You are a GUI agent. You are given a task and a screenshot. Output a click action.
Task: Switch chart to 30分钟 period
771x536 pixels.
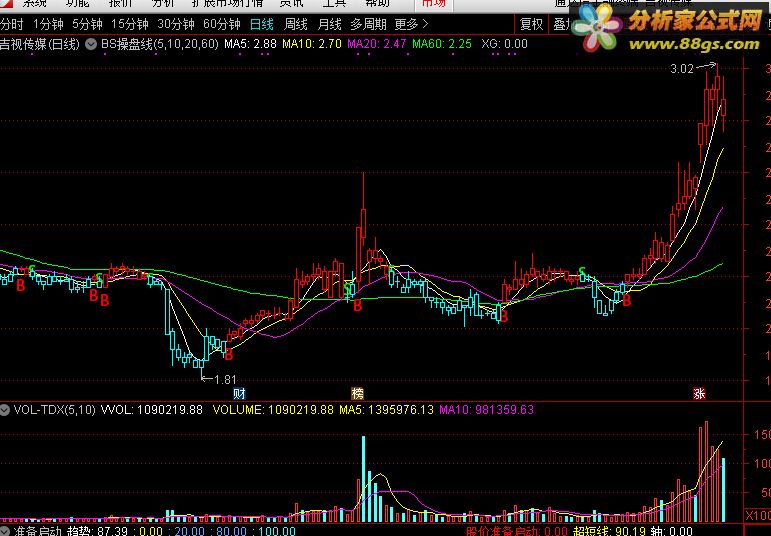click(x=176, y=24)
